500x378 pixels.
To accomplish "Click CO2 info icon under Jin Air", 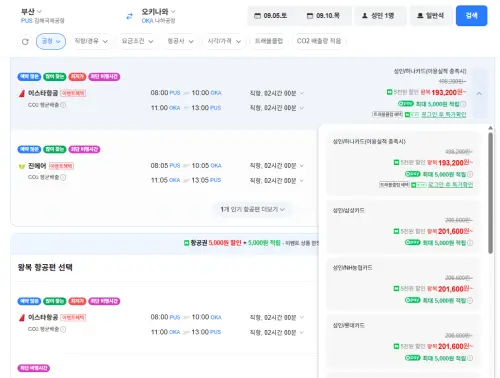I will 63,177.
